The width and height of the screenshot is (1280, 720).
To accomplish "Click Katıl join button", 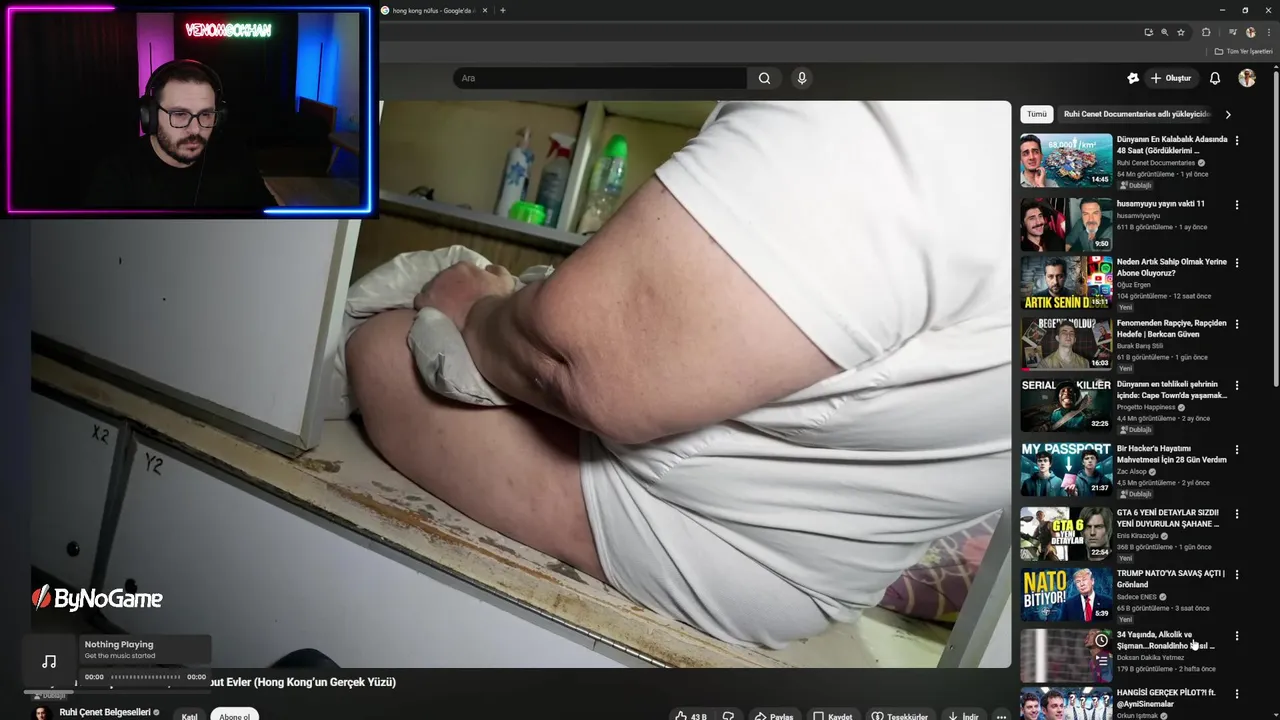I will [x=189, y=716].
